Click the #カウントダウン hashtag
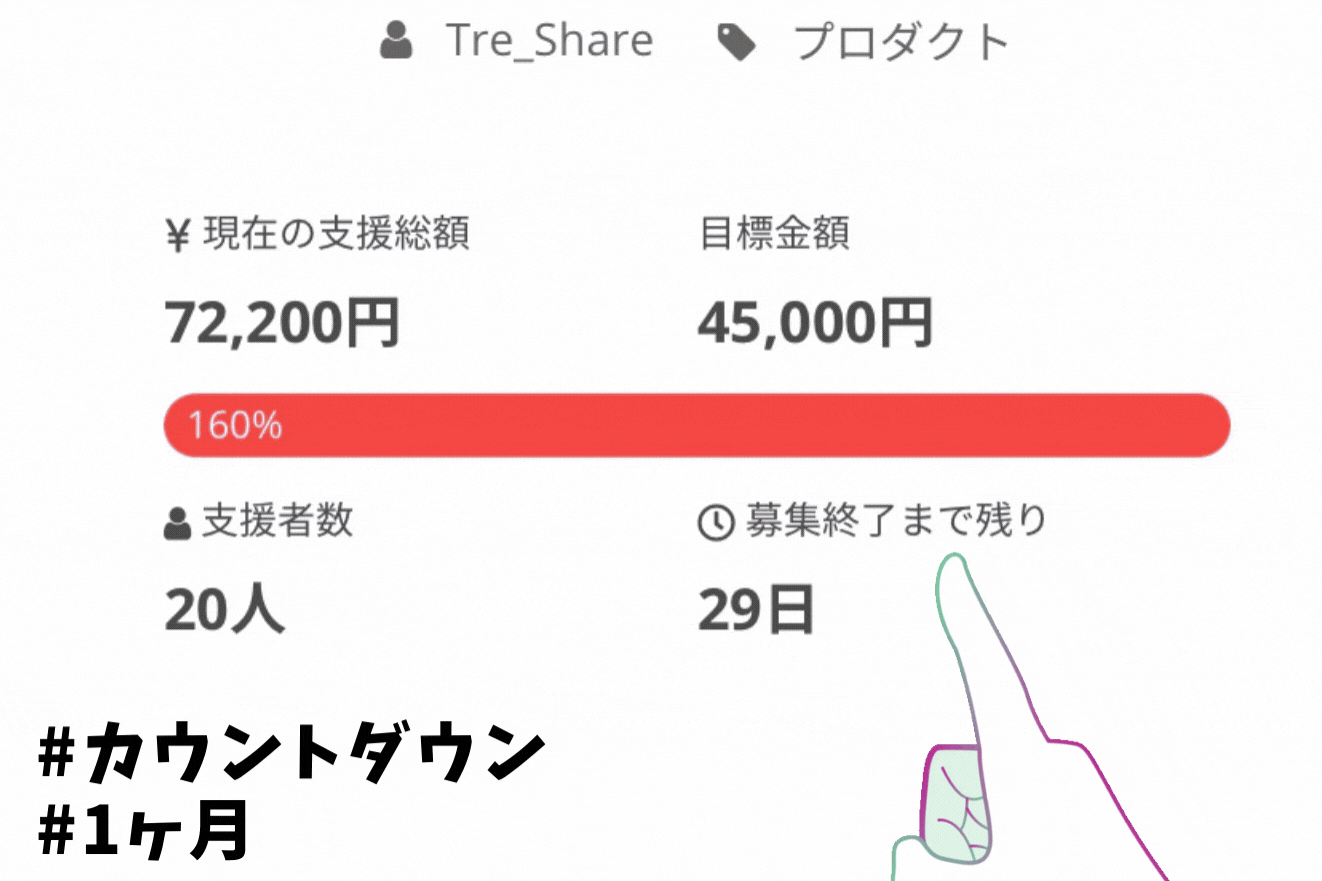 [x=292, y=757]
